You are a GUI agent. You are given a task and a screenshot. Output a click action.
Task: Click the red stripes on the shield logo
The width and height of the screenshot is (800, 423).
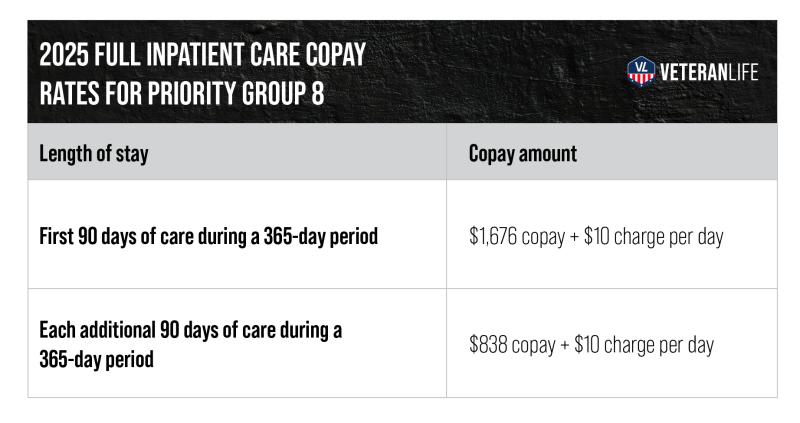click(x=641, y=79)
